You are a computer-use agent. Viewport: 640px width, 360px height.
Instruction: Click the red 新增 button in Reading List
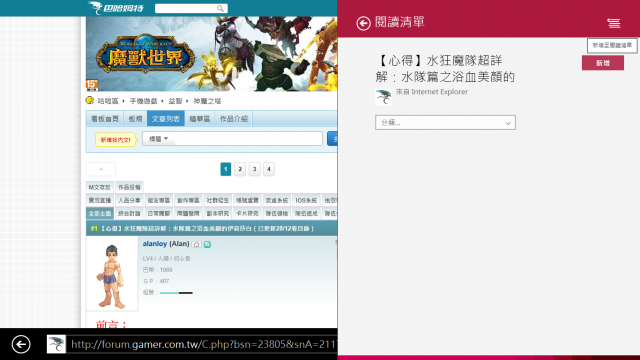603,63
